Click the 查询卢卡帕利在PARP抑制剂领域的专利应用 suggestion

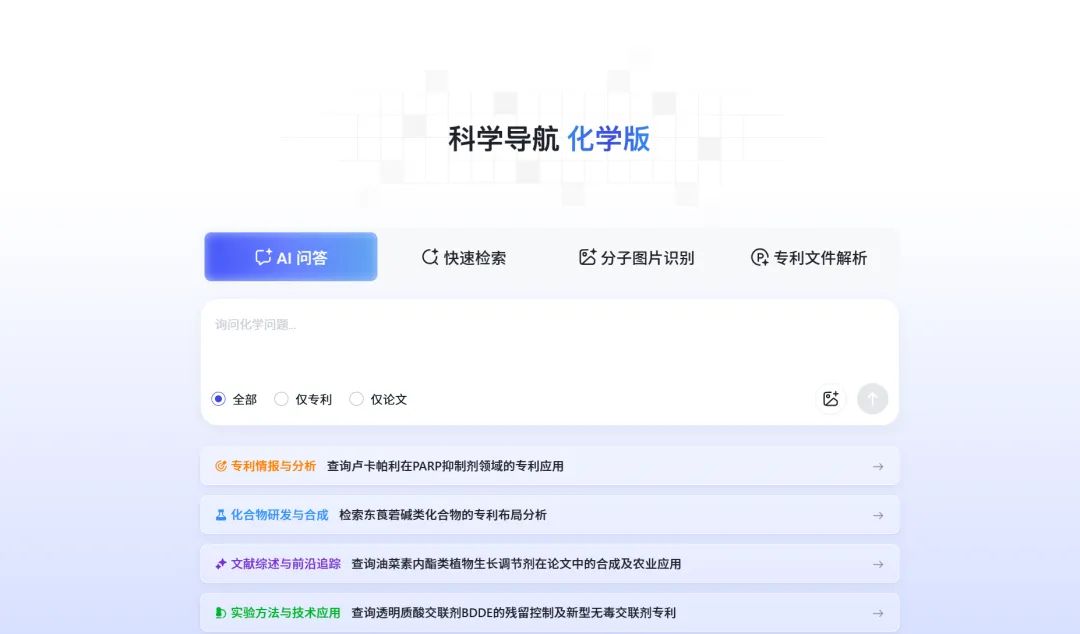point(444,465)
